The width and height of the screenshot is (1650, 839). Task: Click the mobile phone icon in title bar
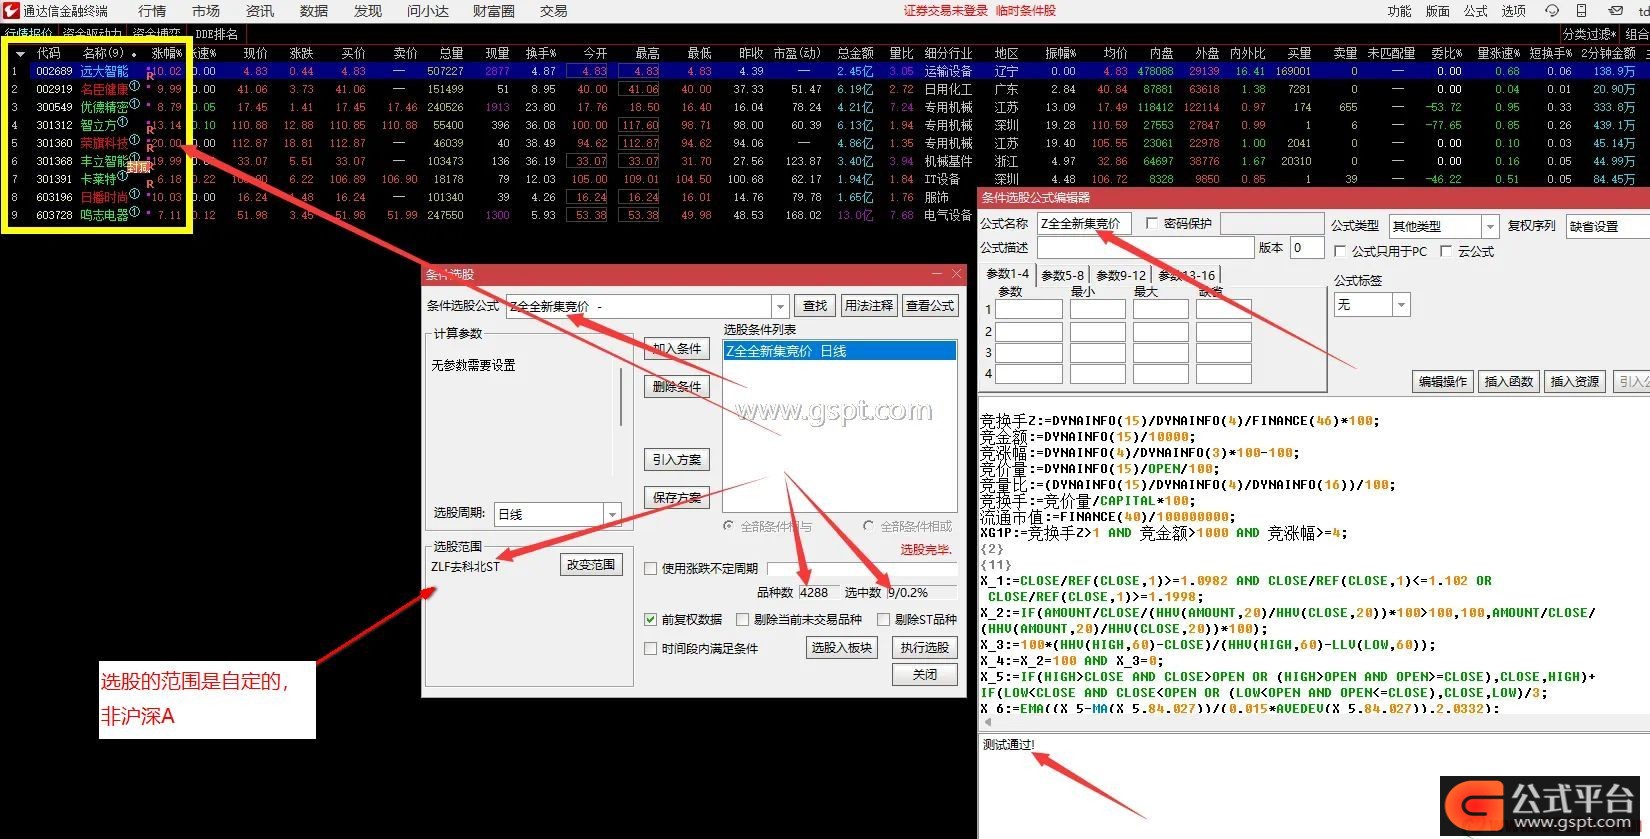(1582, 11)
